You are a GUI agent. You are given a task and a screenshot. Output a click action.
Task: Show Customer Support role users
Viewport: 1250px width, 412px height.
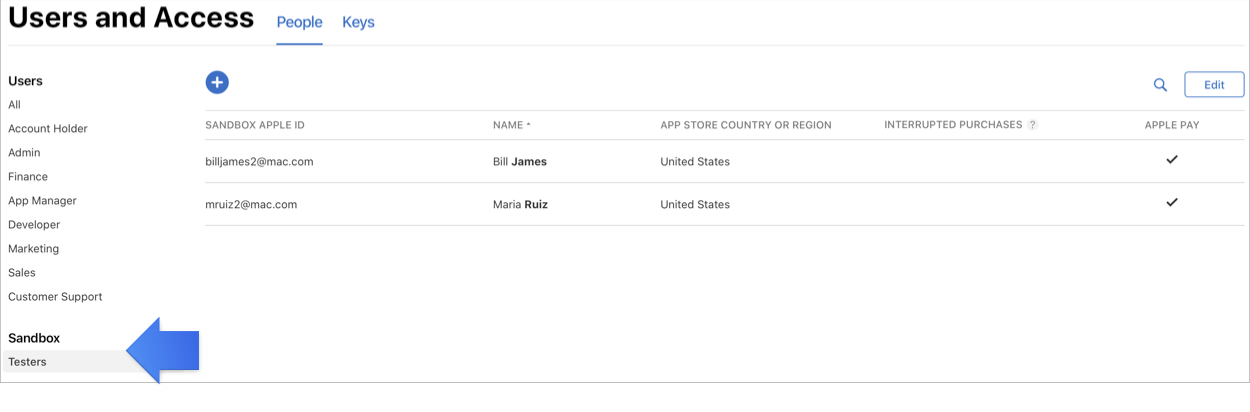point(55,297)
